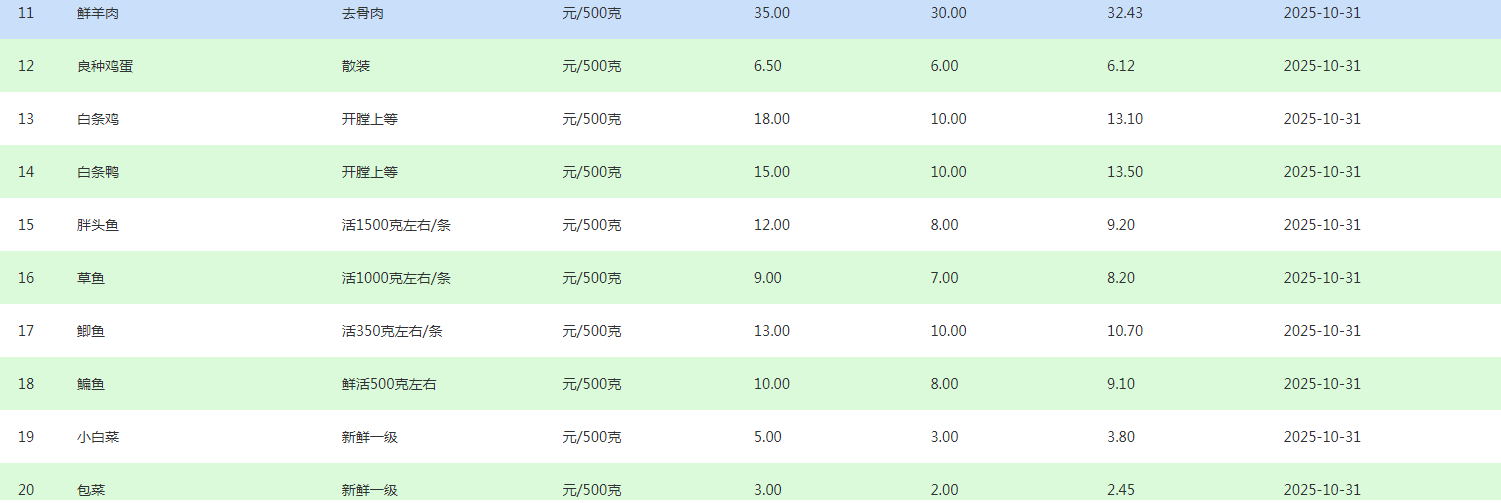
Task: Click the 鲜活500克左右 specification cell
Action: point(389,384)
